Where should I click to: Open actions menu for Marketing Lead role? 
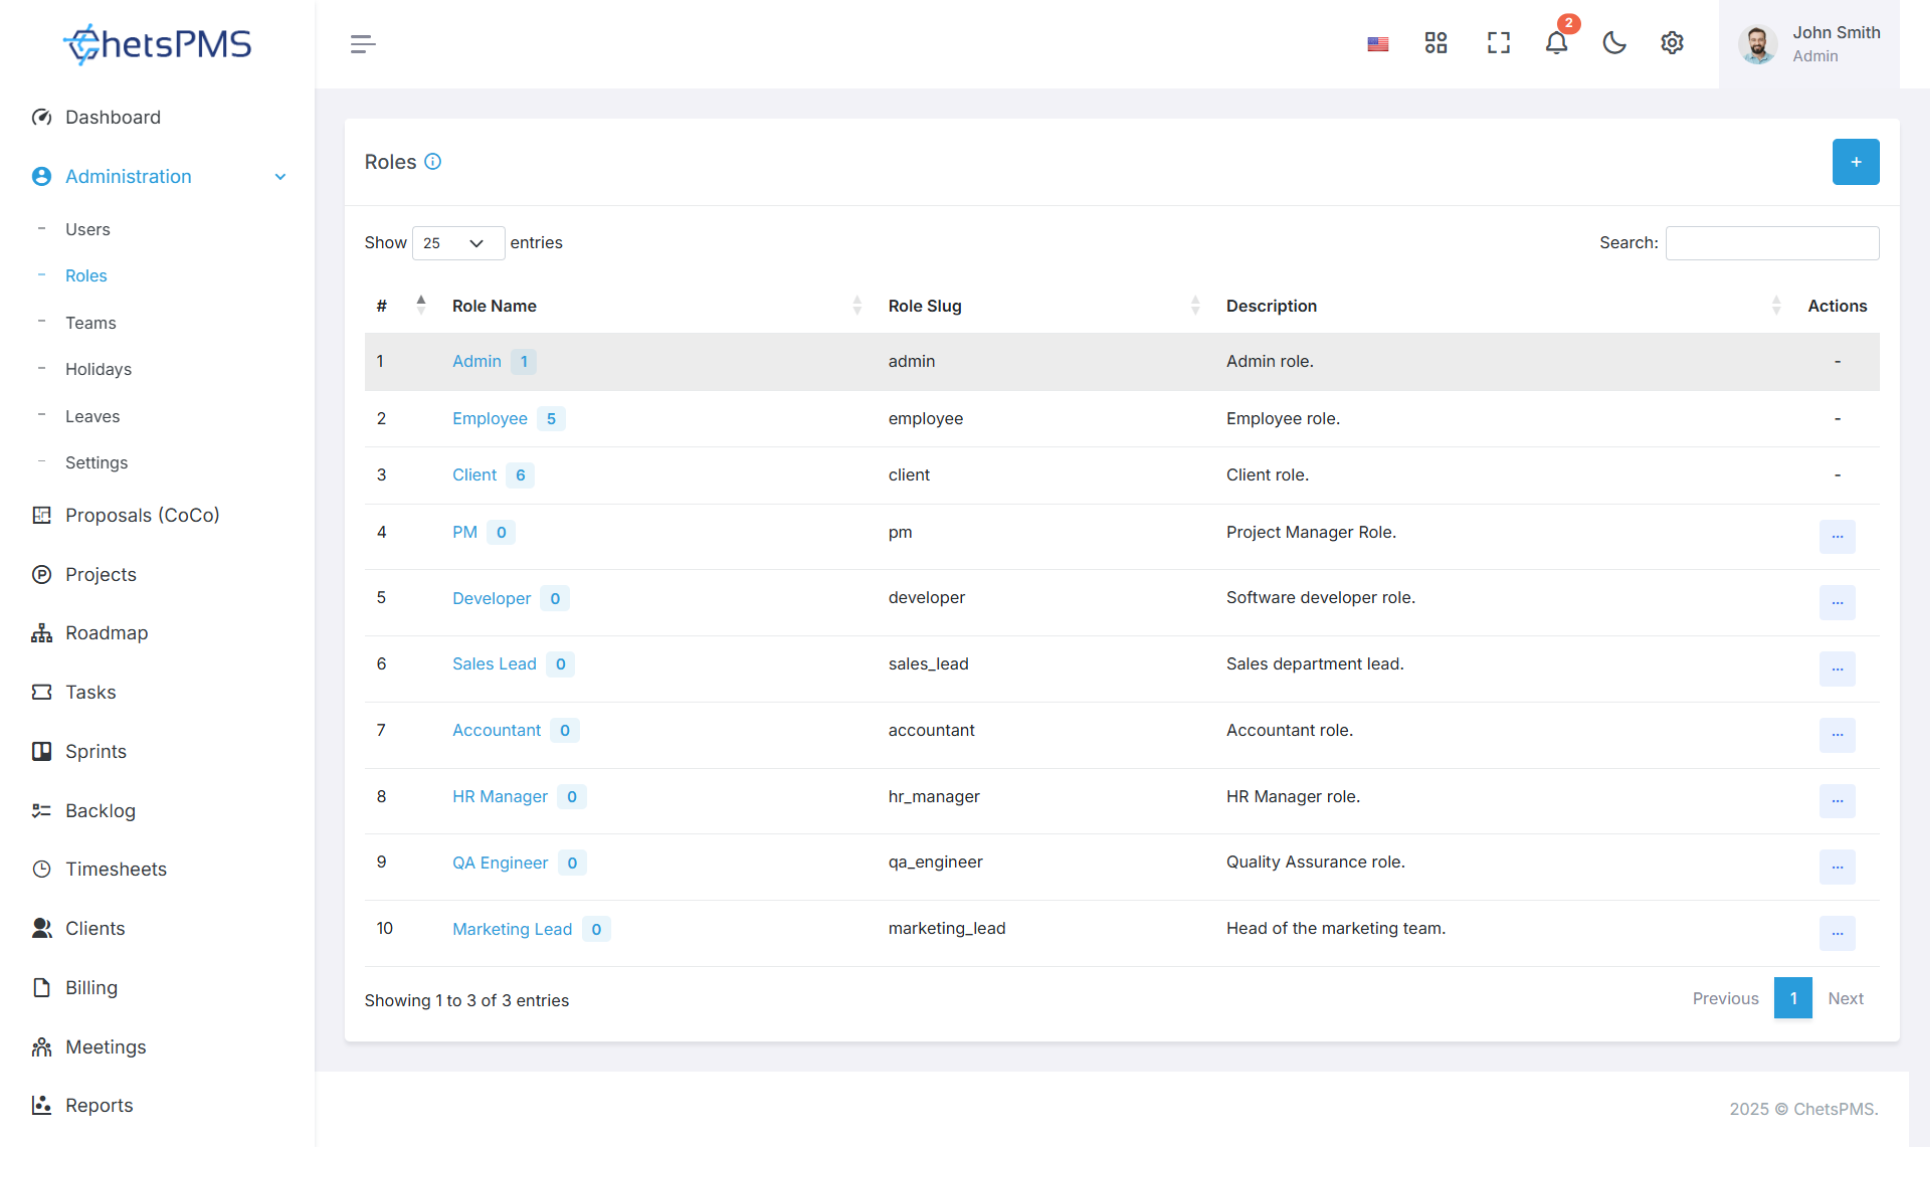click(1837, 933)
